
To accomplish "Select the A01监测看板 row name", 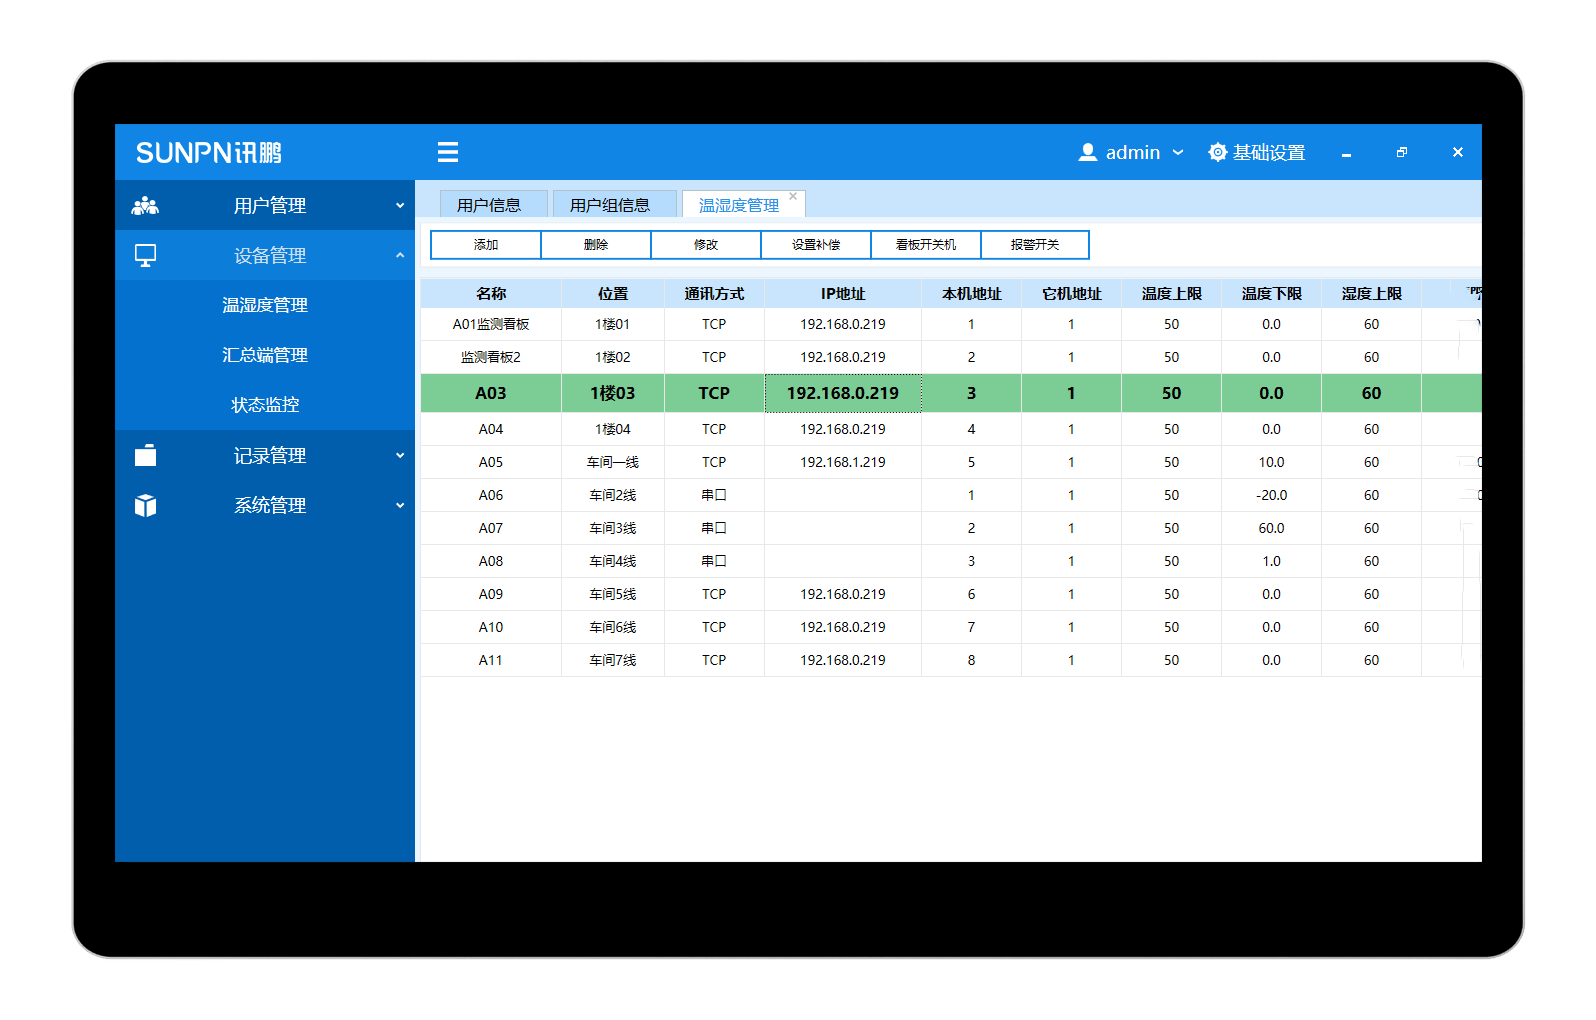I will [491, 324].
